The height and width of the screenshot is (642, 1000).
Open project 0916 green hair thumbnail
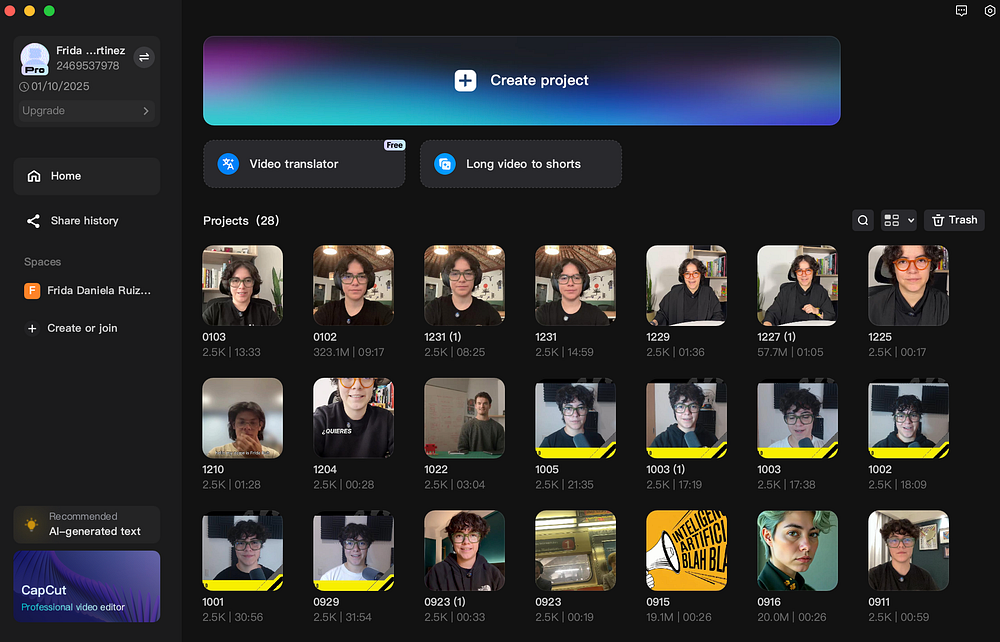(x=797, y=551)
